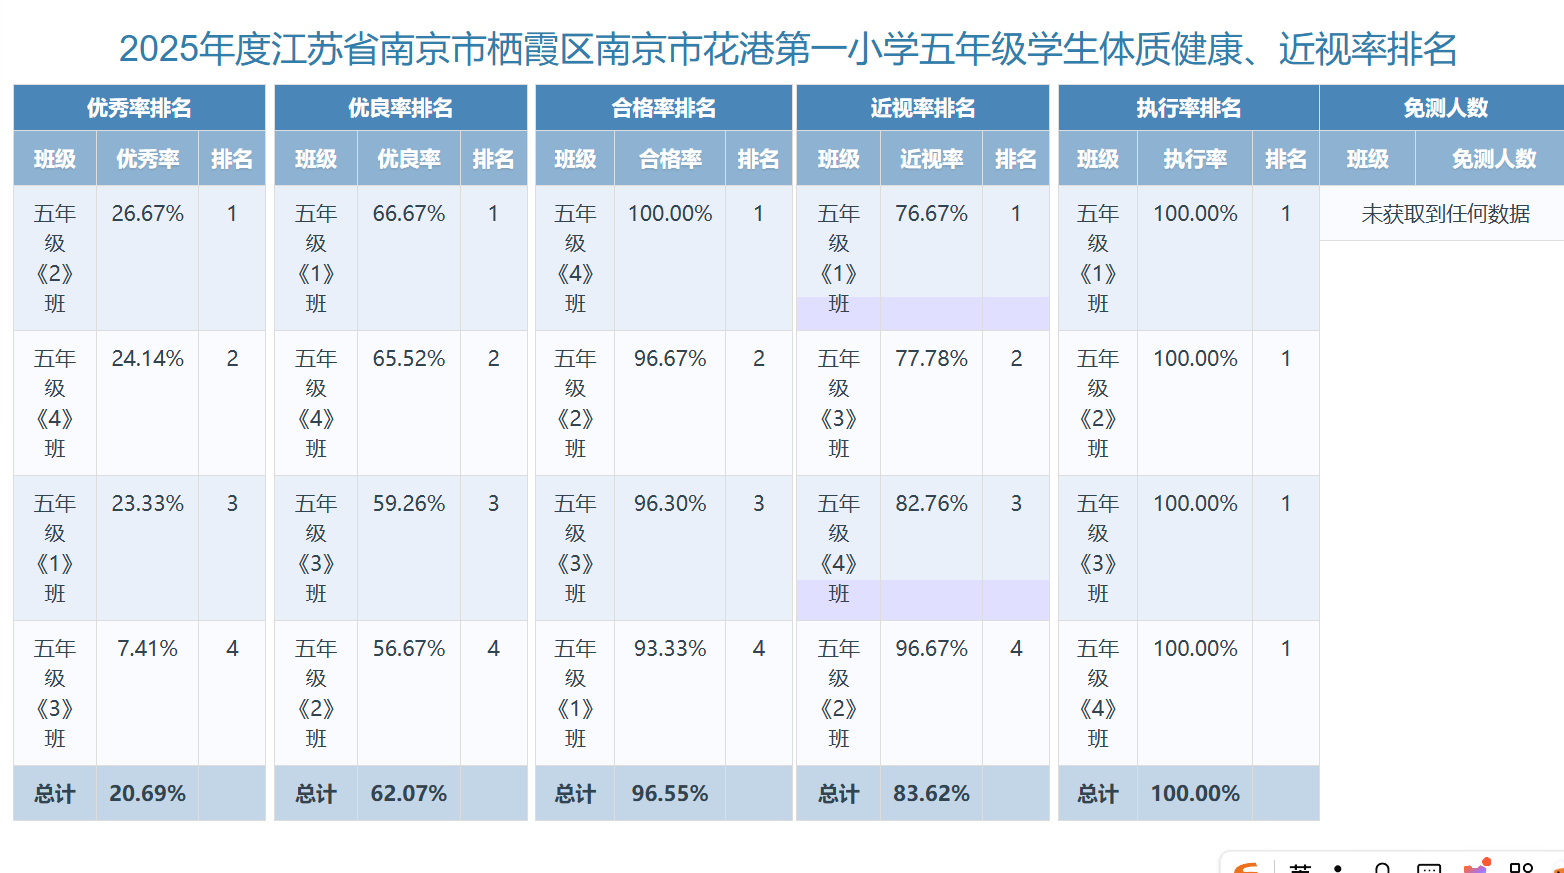This screenshot has height=873, width=1564.
Task: Open the IME skin shop icon with red dot
Action: pyautogui.click(x=1476, y=868)
